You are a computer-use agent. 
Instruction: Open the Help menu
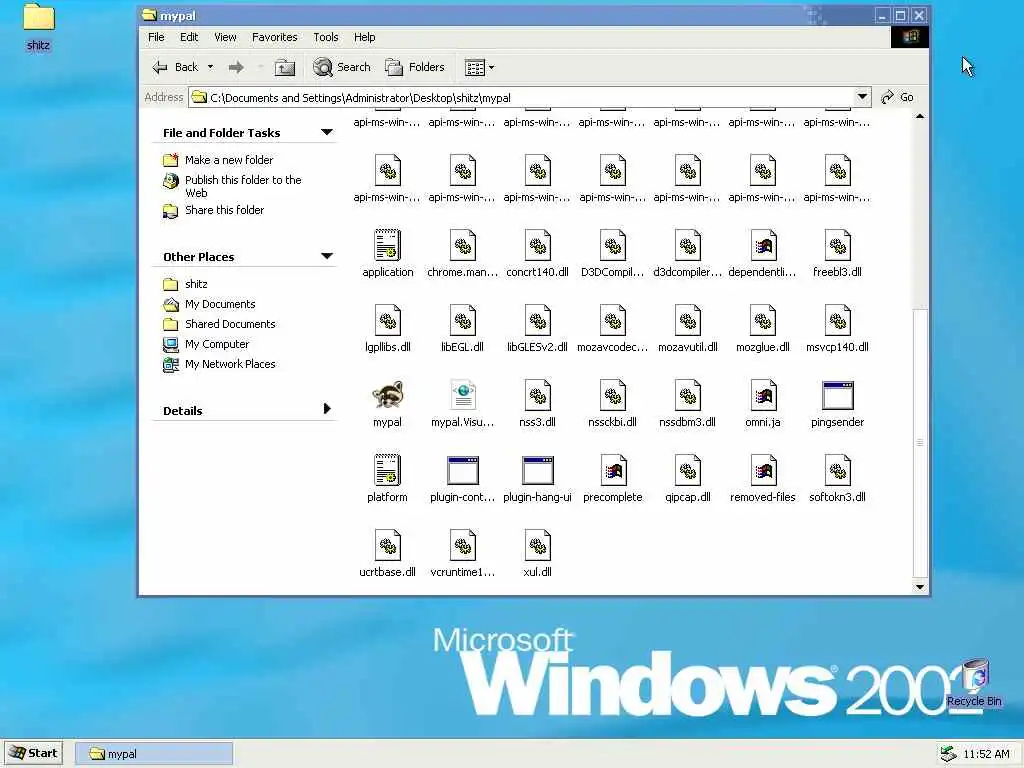(x=364, y=37)
